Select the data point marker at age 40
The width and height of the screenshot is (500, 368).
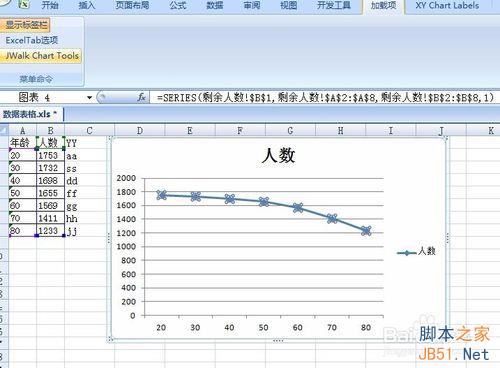230,199
